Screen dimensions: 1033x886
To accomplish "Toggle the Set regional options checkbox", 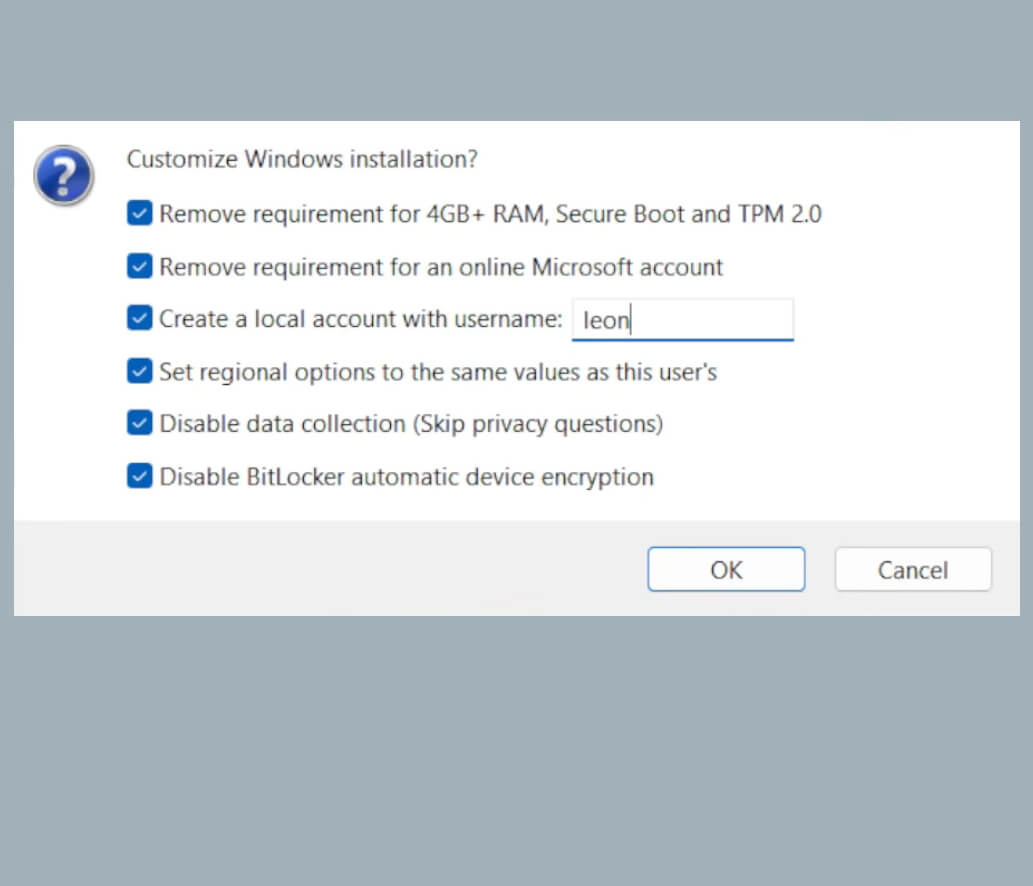I will coord(140,371).
